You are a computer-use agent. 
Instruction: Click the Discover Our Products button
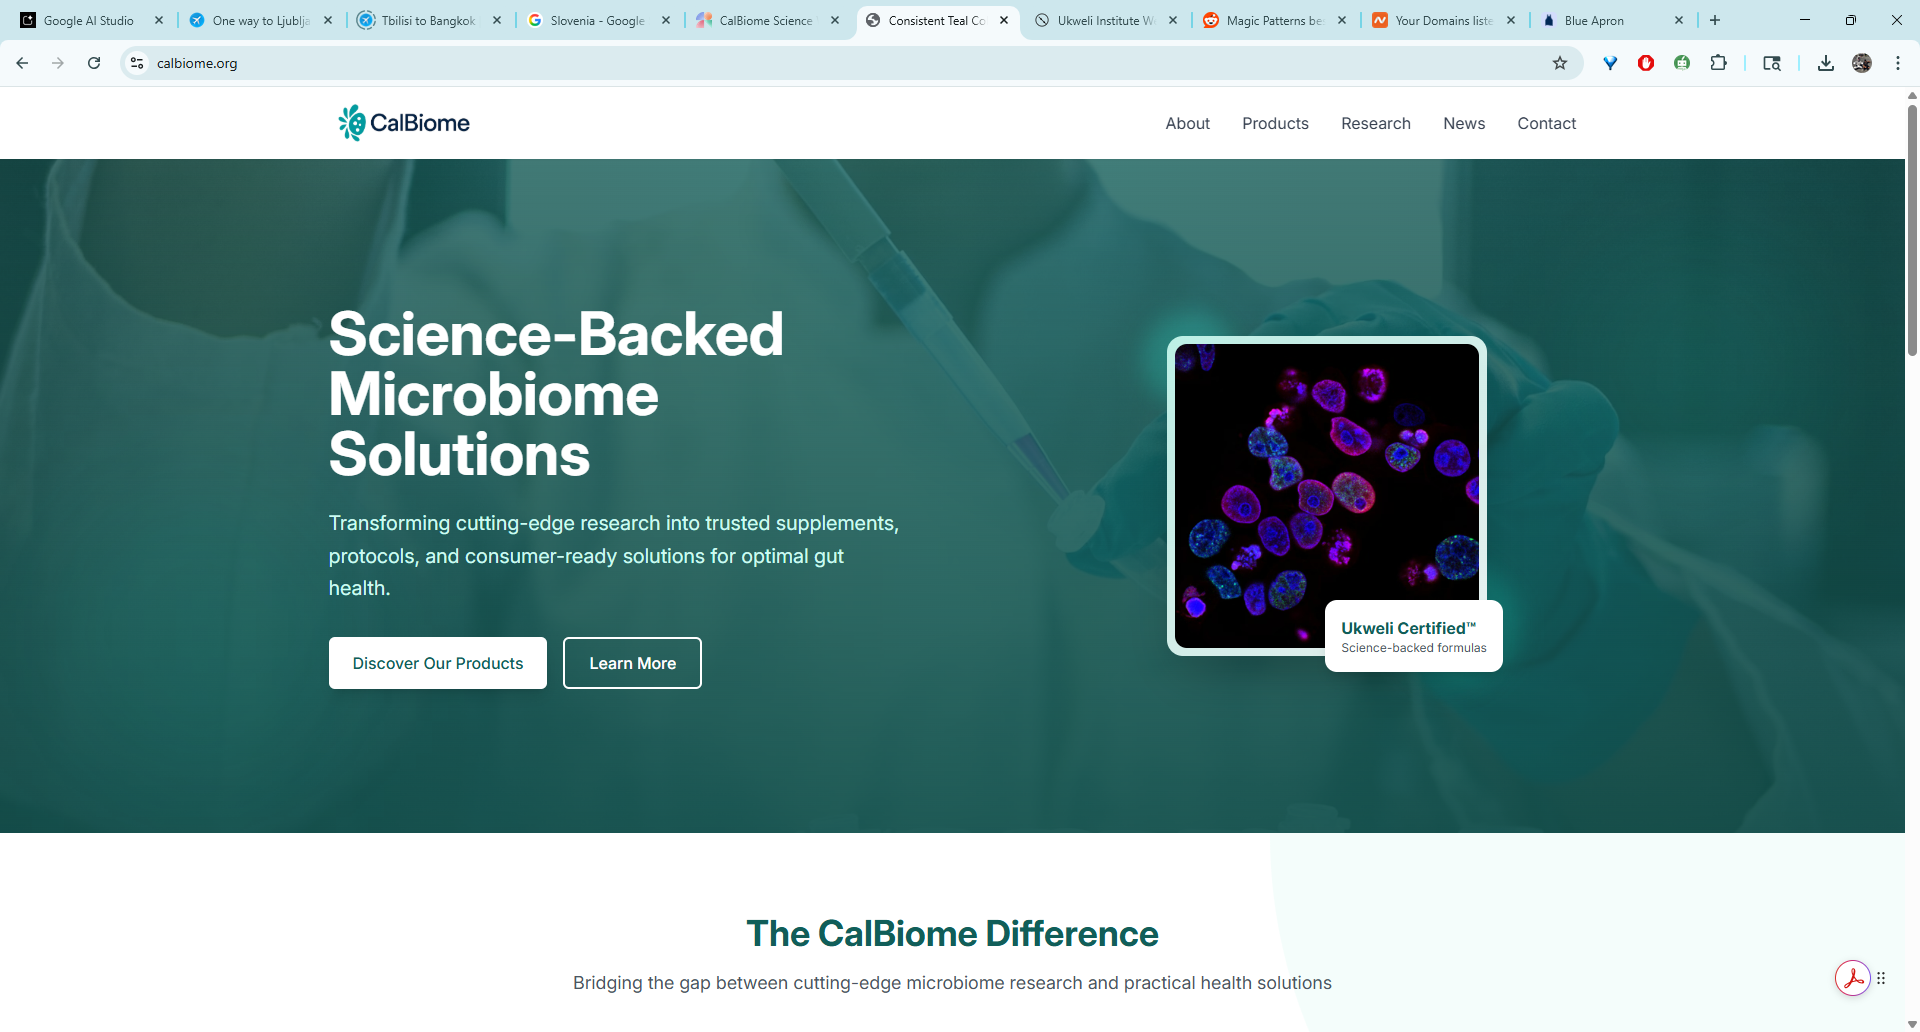coord(438,663)
